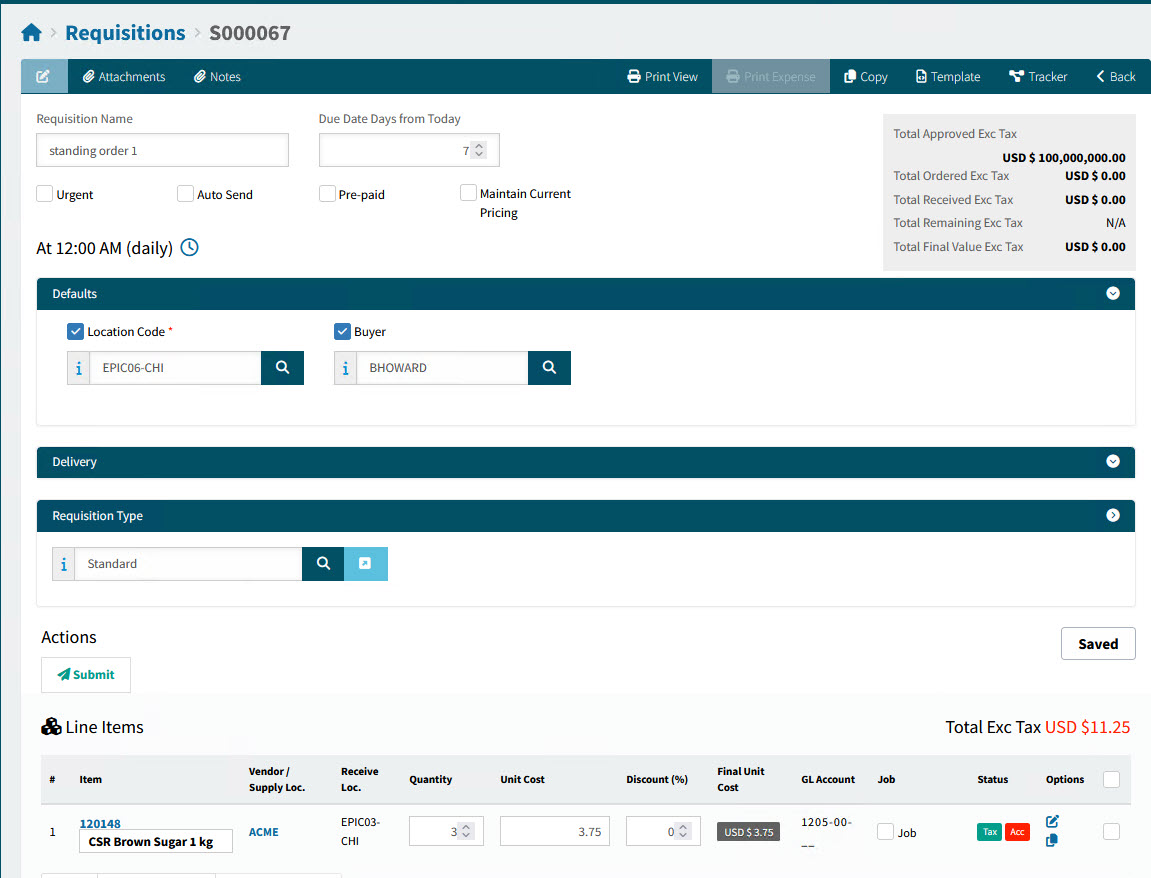Open the schedule clock icon
This screenshot has width=1151, height=878.
(189, 247)
